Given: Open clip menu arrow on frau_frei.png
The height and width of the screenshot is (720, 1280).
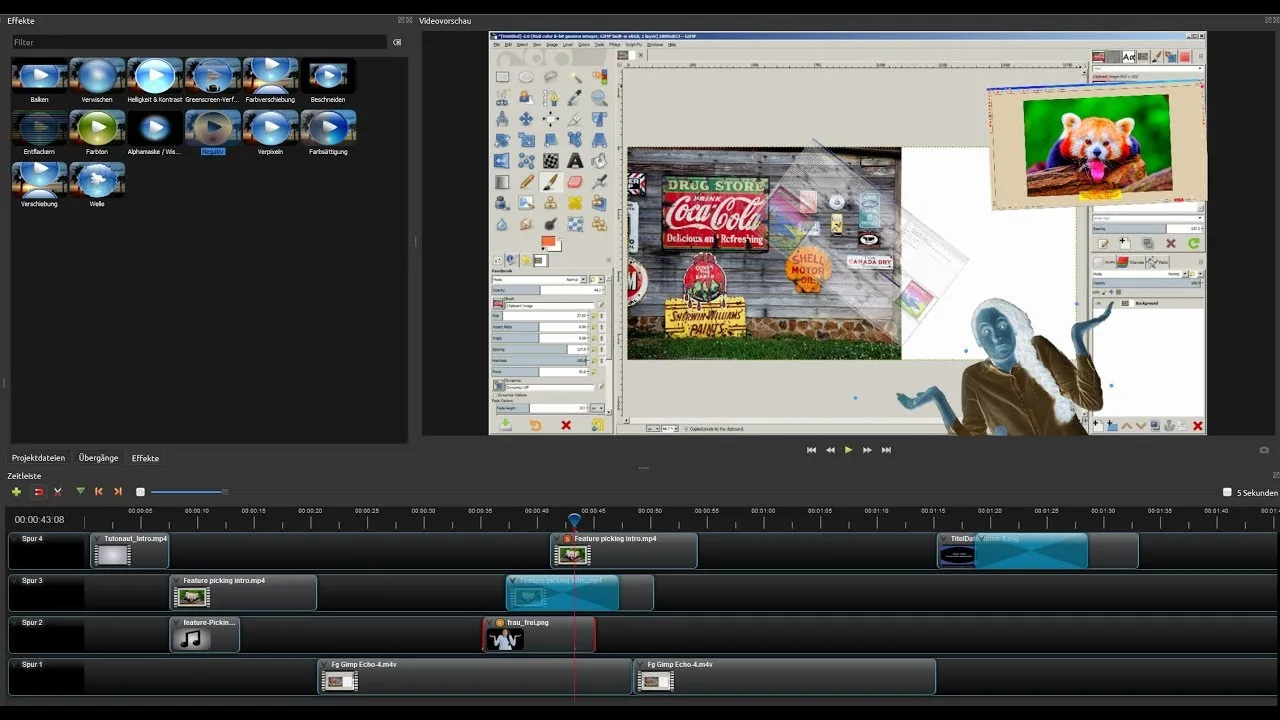Looking at the screenshot, I should [490, 622].
